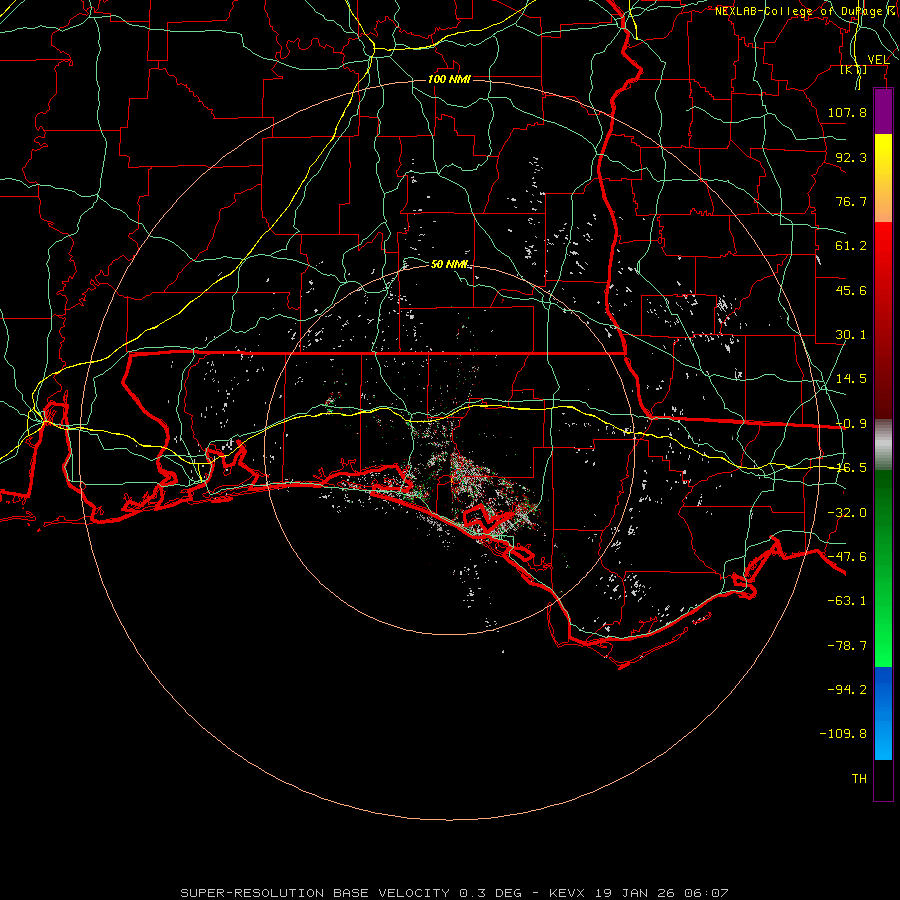Click the -47.6 velocity scale value
Image resolution: width=900 pixels, height=900 pixels.
[x=847, y=557]
